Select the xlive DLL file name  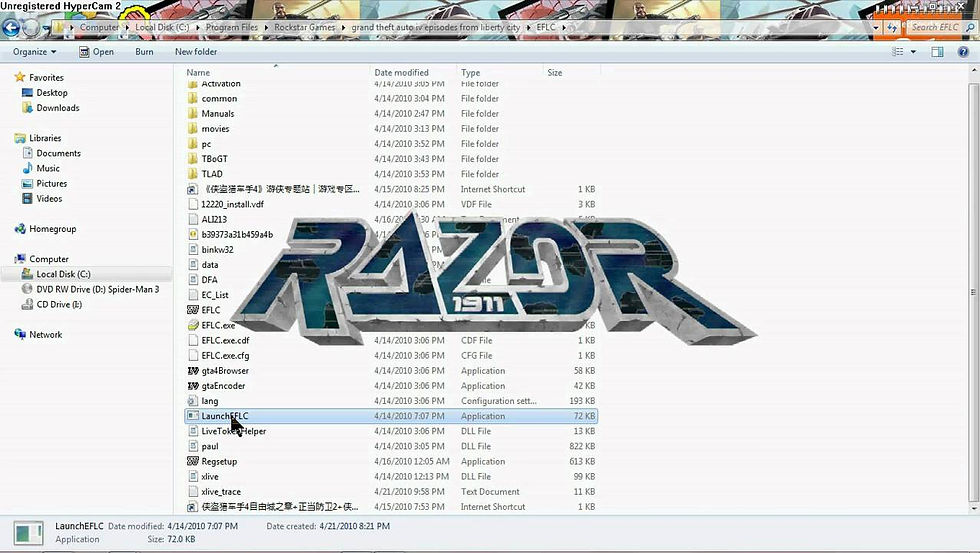pos(210,477)
